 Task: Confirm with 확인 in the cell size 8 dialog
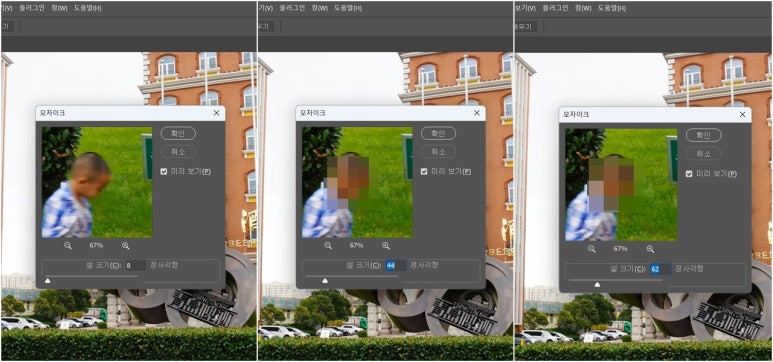pyautogui.click(x=178, y=133)
